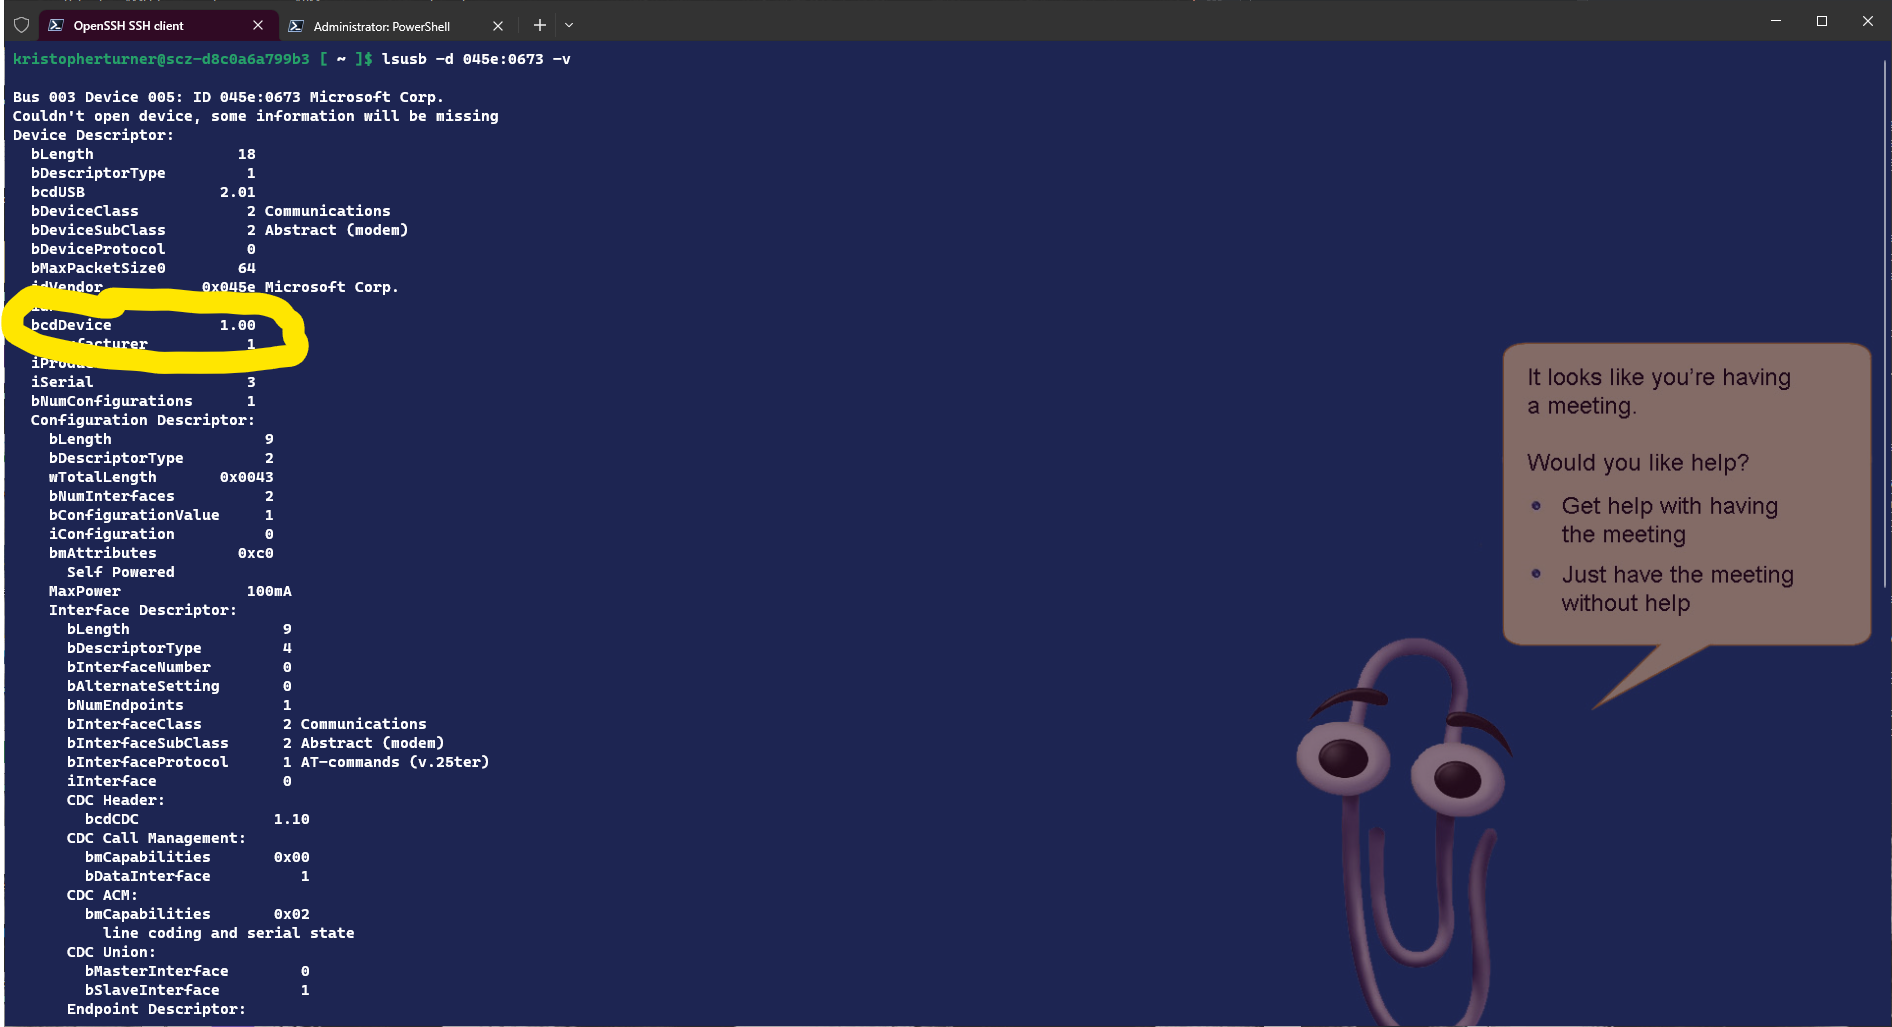
Task: Click the highlighted bcdDevice 1.00 line
Action: tap(143, 325)
